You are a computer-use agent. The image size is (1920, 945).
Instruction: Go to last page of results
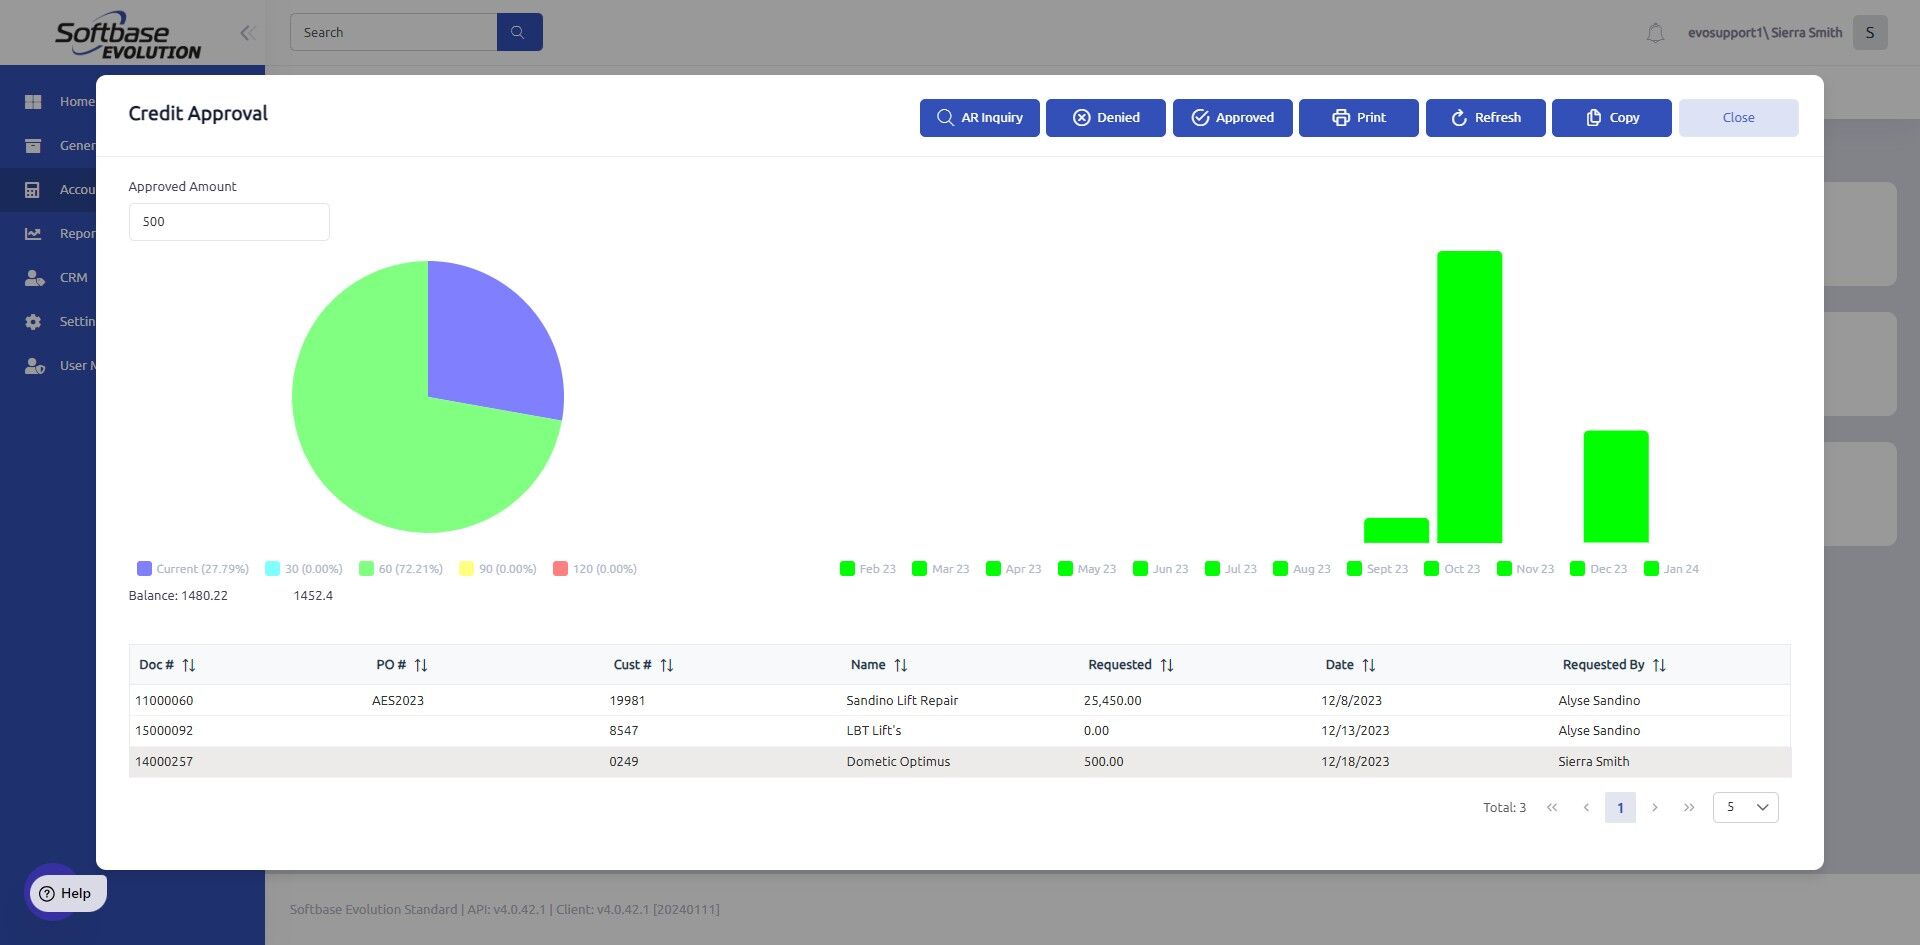click(x=1689, y=808)
